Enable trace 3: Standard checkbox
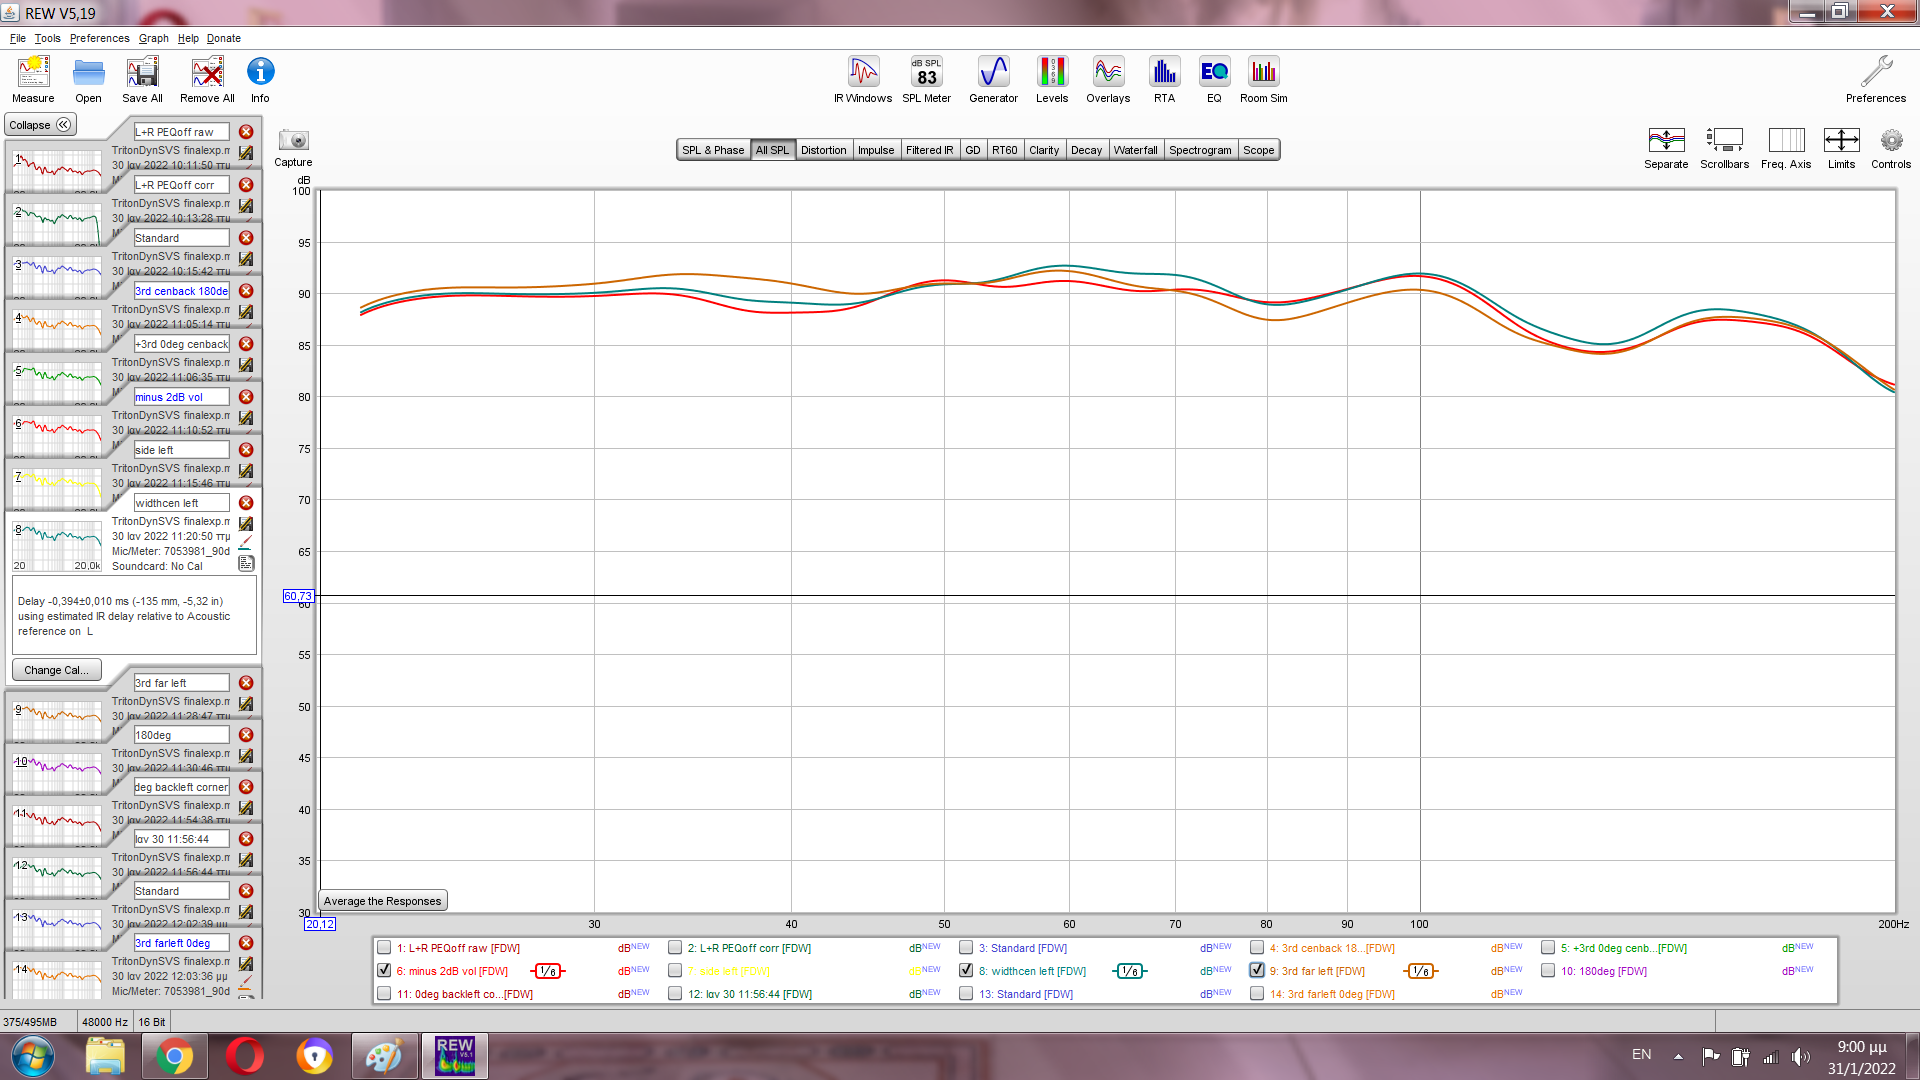 [x=966, y=948]
